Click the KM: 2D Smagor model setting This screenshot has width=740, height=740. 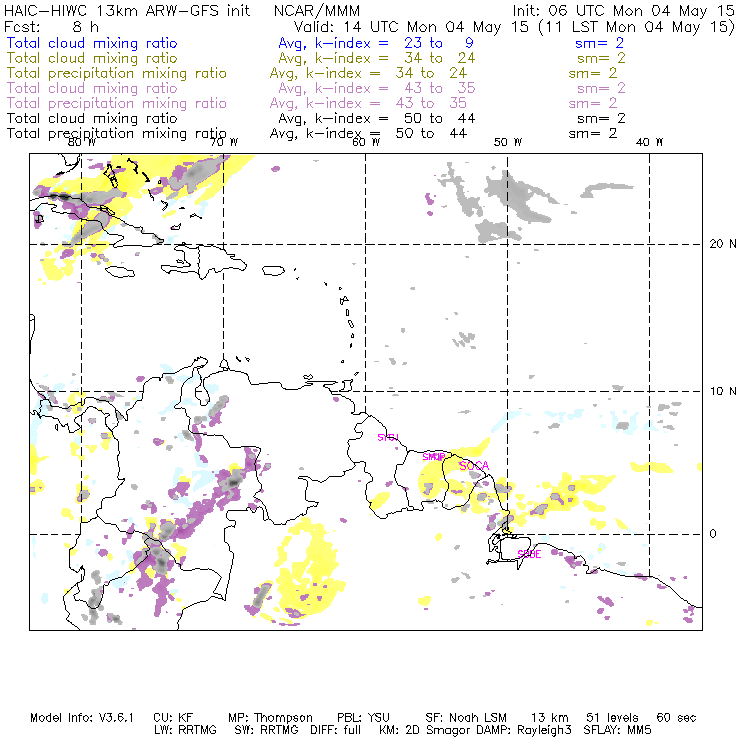(423, 730)
